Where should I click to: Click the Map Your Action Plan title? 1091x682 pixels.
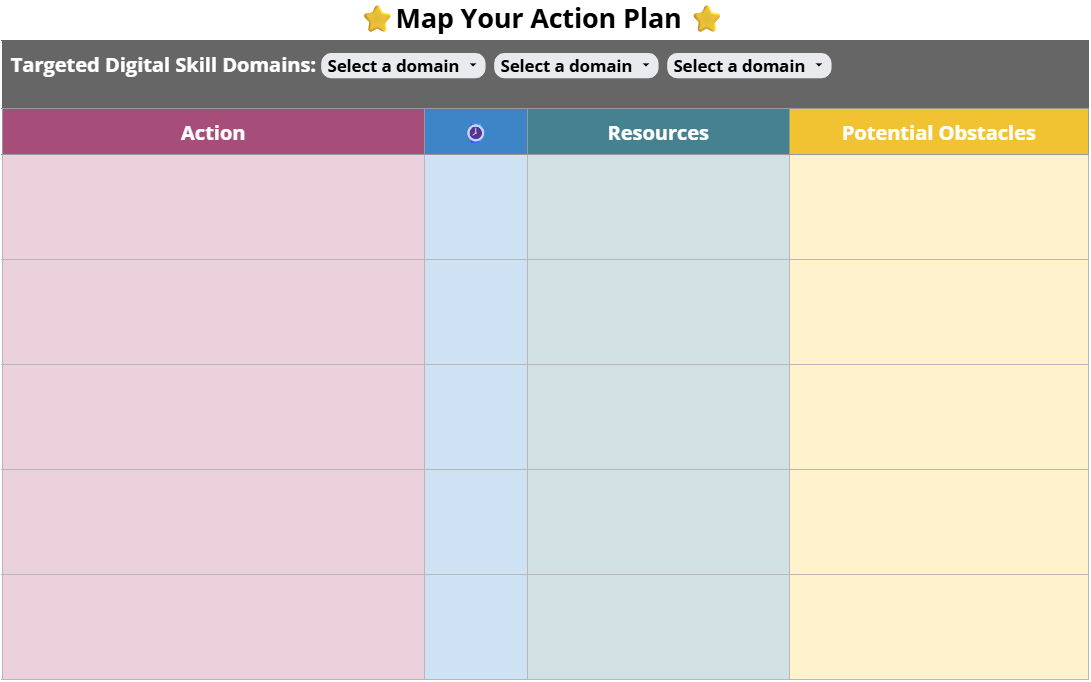tap(543, 18)
